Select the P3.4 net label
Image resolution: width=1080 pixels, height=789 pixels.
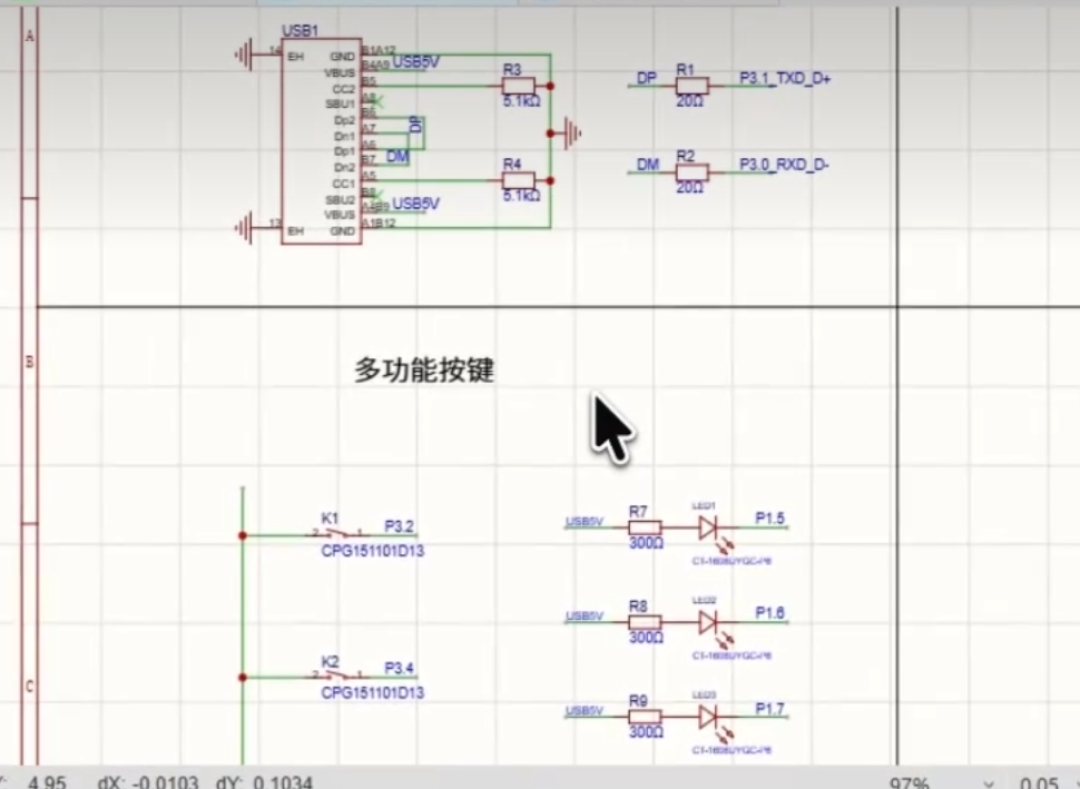click(399, 669)
